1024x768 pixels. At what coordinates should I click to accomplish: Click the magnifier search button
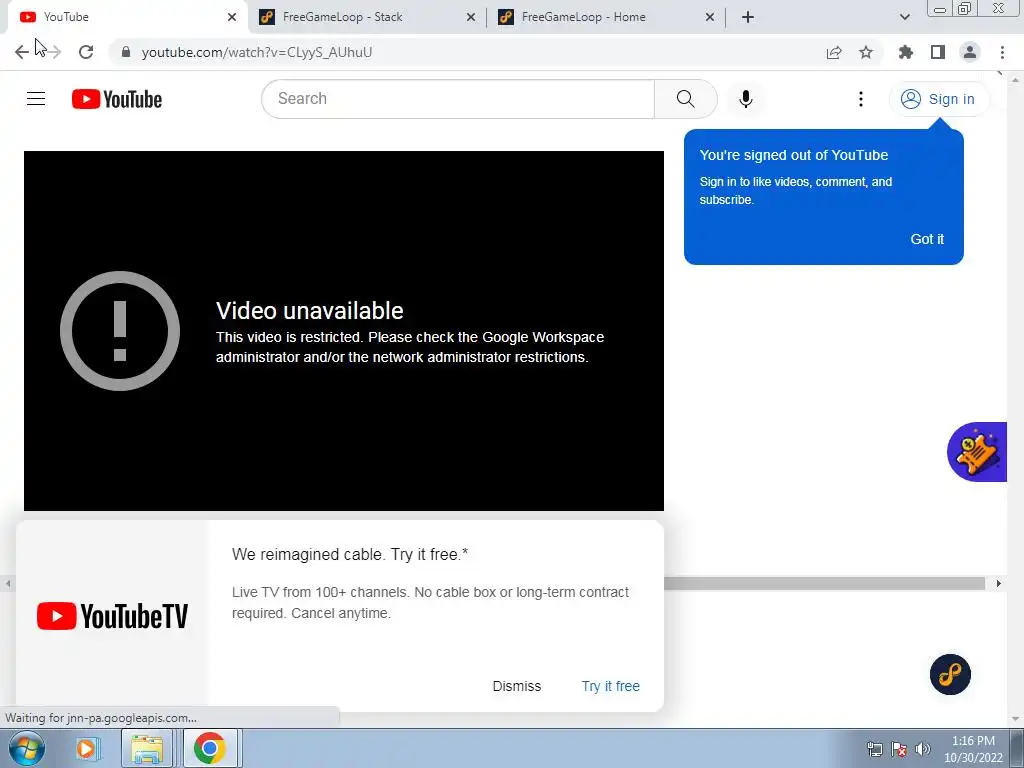[x=685, y=99]
